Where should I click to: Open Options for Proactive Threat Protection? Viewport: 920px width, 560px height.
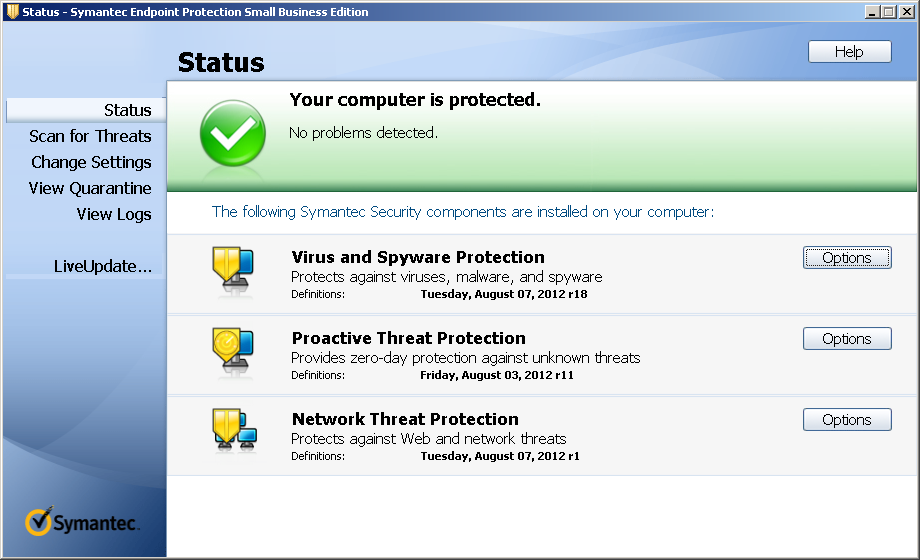pyautogui.click(x=846, y=339)
